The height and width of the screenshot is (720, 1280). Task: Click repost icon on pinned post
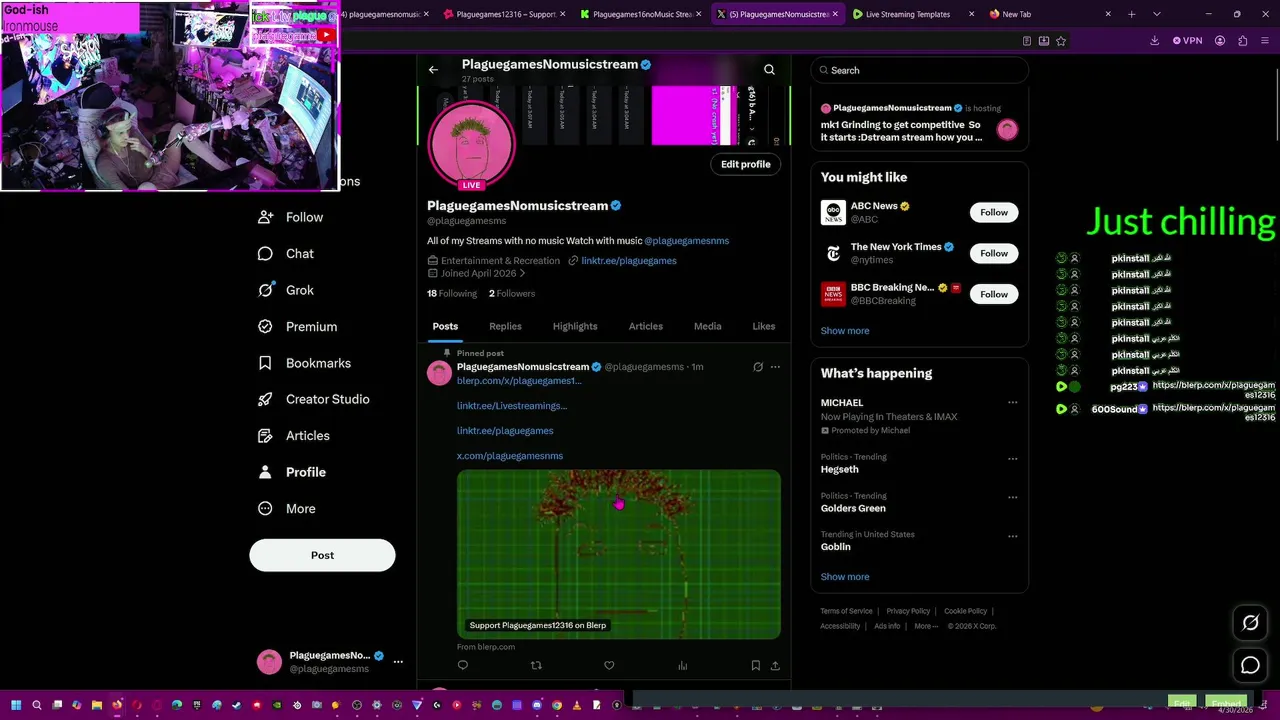[536, 665]
